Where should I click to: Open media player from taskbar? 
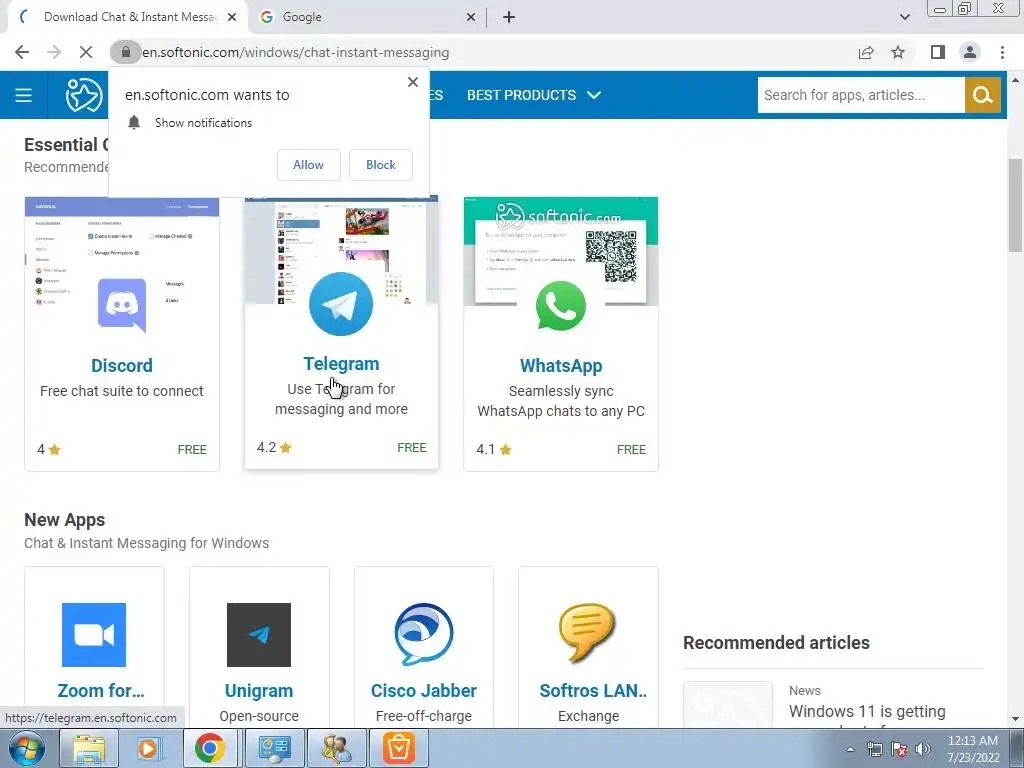click(149, 748)
